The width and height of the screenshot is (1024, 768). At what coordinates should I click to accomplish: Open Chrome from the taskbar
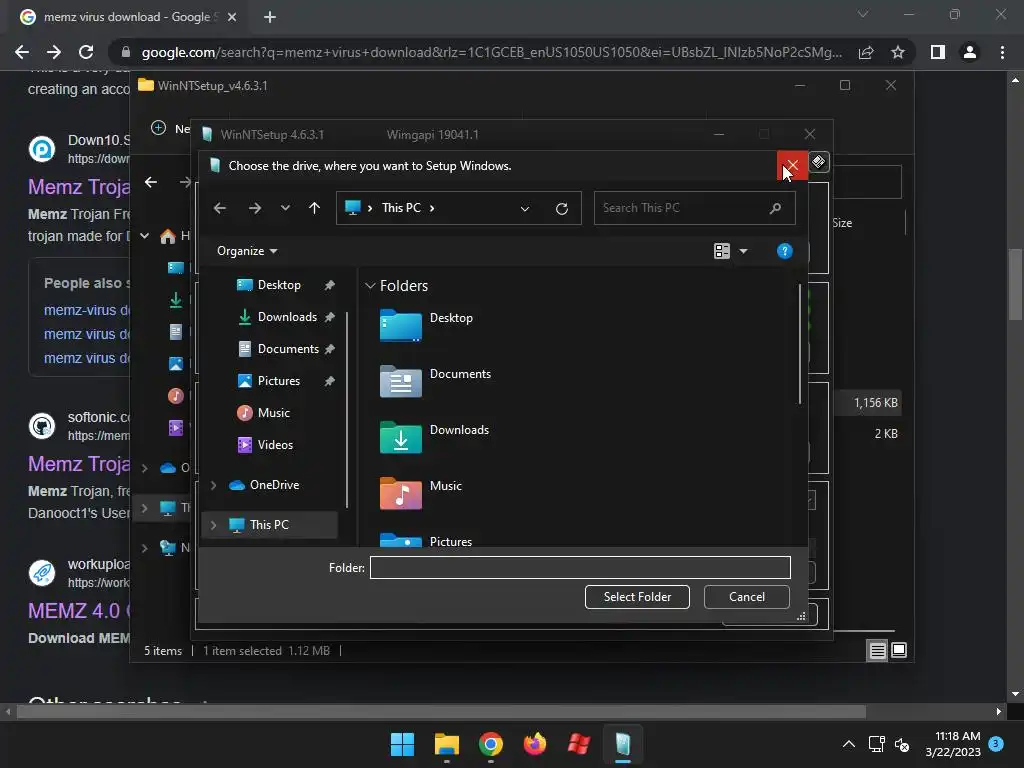[x=490, y=744]
